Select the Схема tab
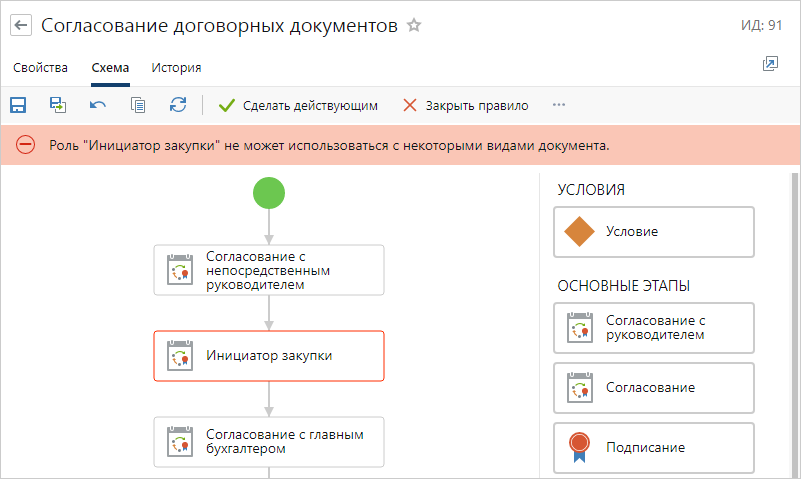 pyautogui.click(x=110, y=68)
